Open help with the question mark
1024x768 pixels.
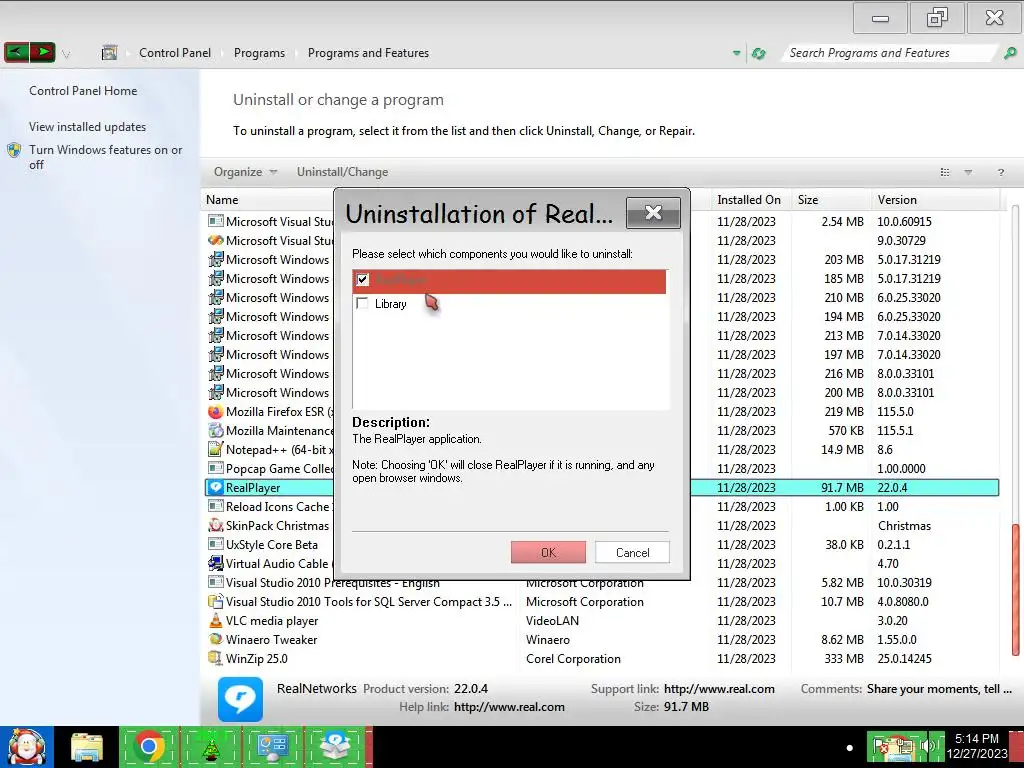[1000, 172]
